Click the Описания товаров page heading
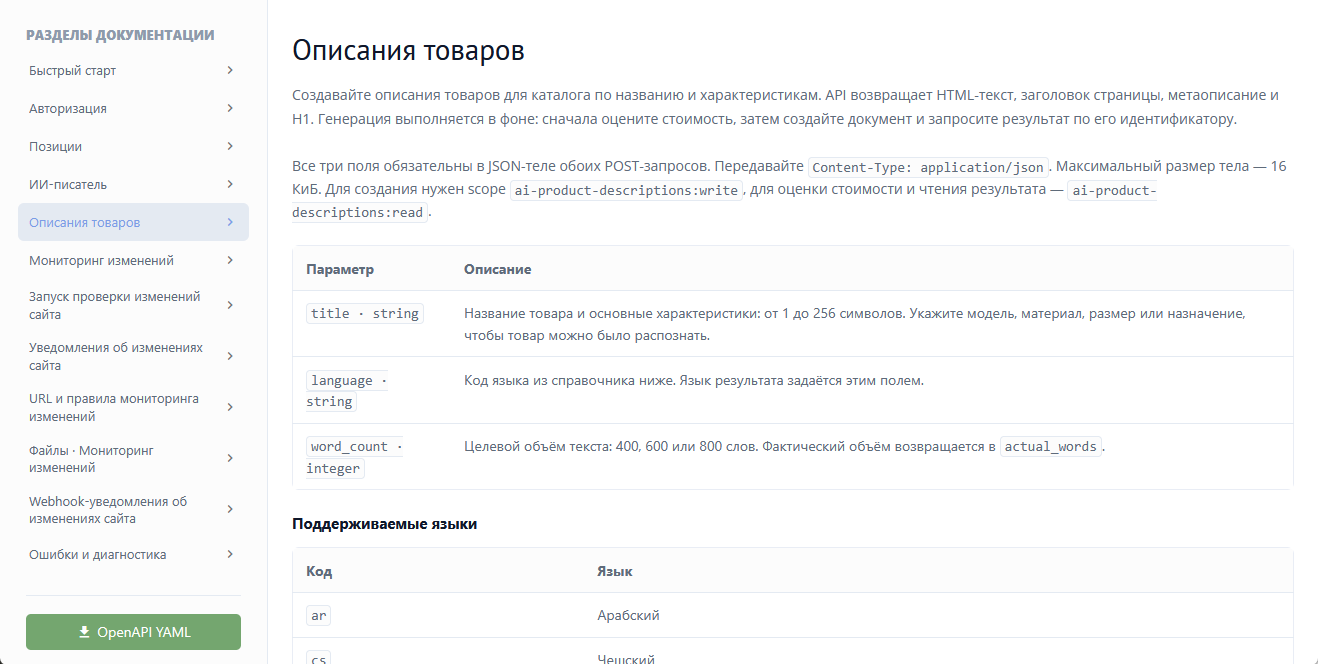Screen dimensions: 1318x664 tap(408, 50)
